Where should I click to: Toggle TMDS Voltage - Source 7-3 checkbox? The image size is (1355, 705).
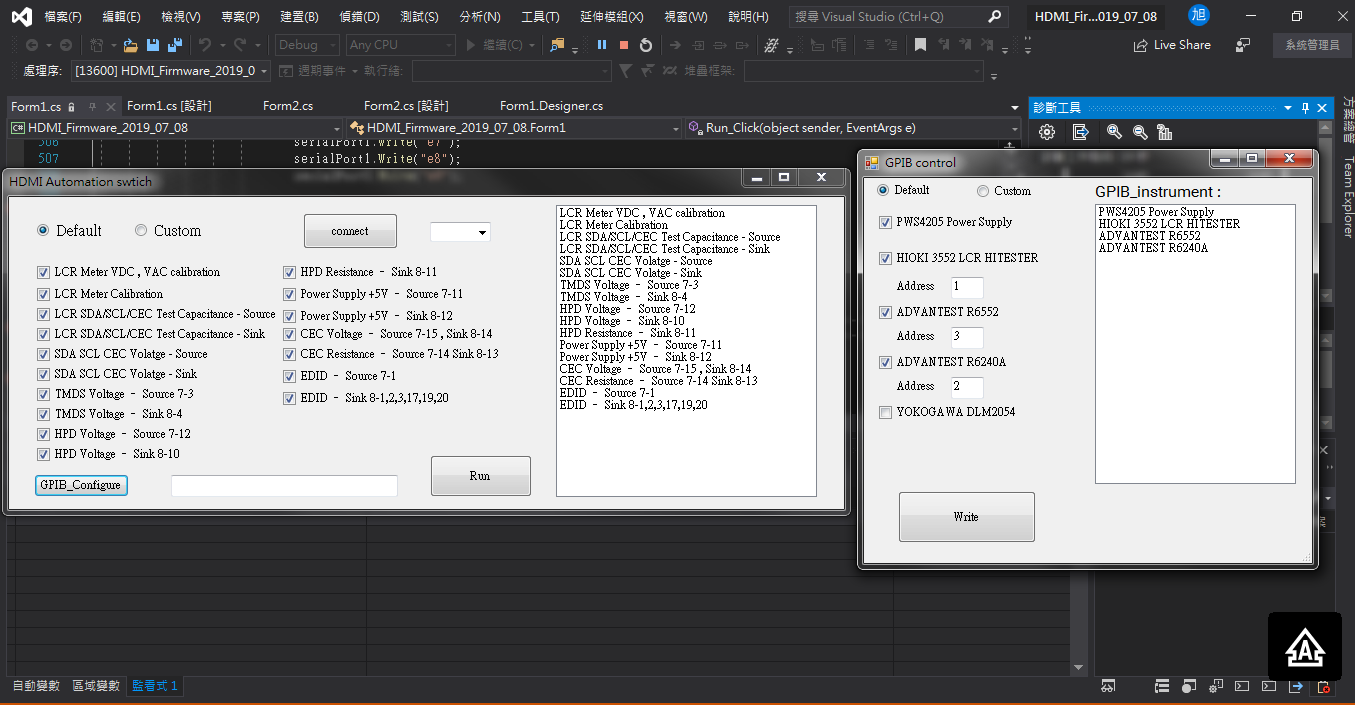43,394
